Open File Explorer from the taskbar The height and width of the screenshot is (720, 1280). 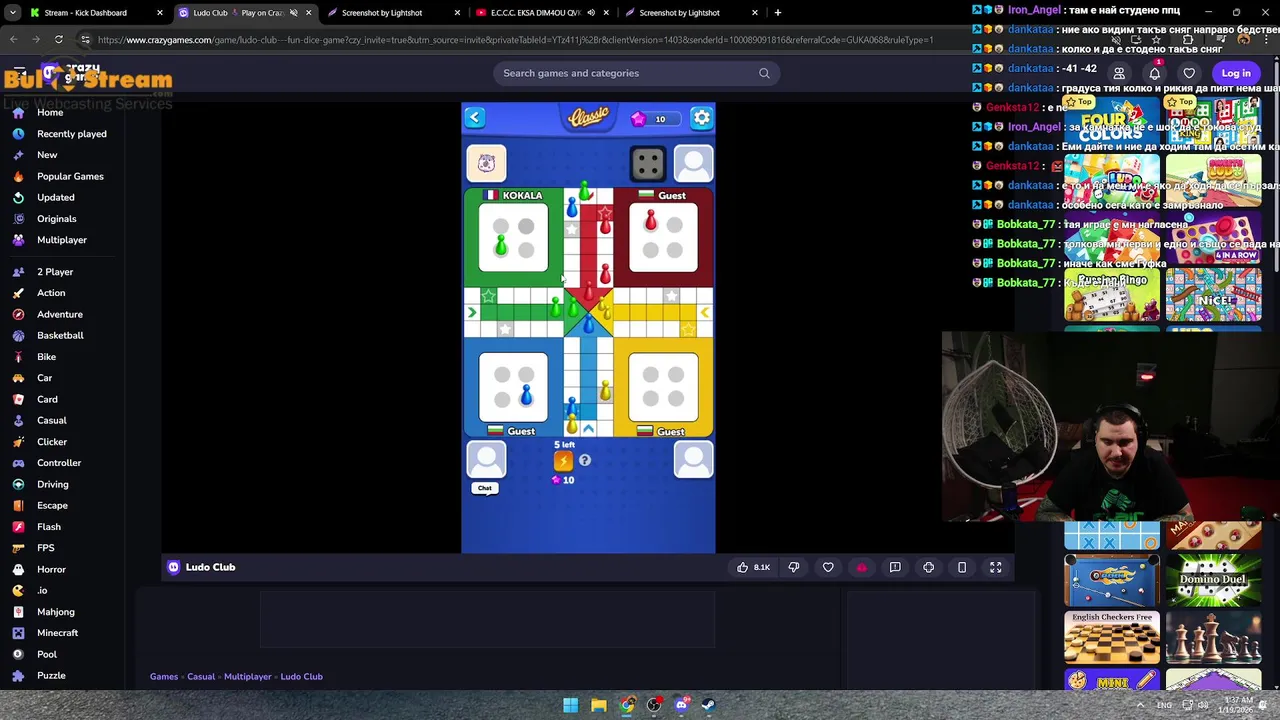click(598, 706)
